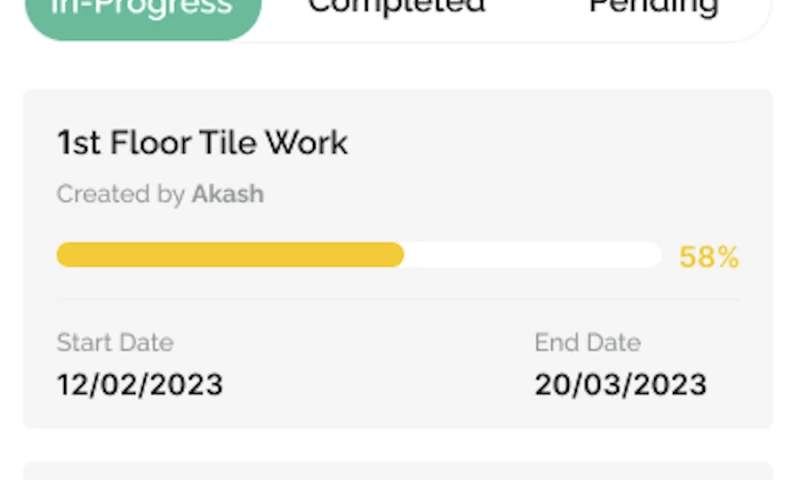Select the start date 12/02/2023
The height and width of the screenshot is (480, 800).
pos(140,384)
